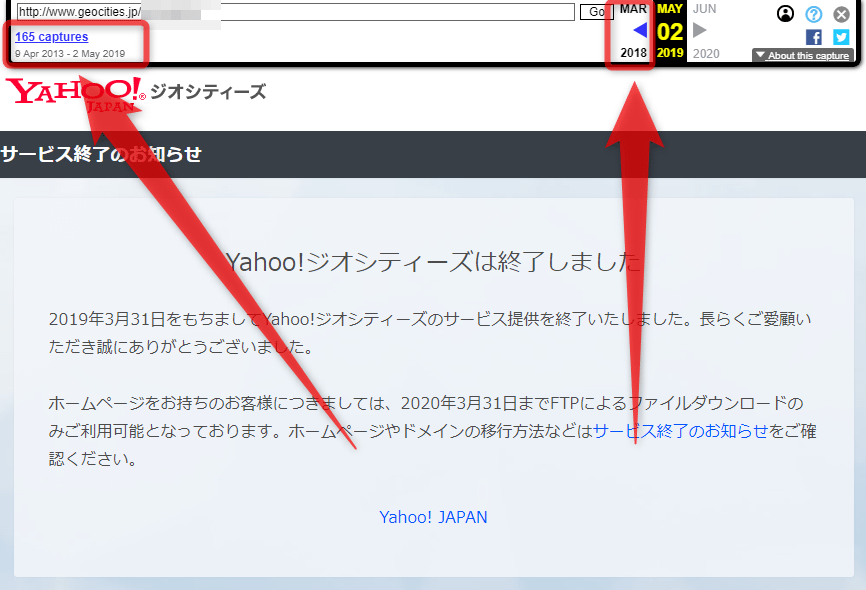This screenshot has height=590, width=866.
Task: Select the 2018 year in timeline
Action: [633, 53]
